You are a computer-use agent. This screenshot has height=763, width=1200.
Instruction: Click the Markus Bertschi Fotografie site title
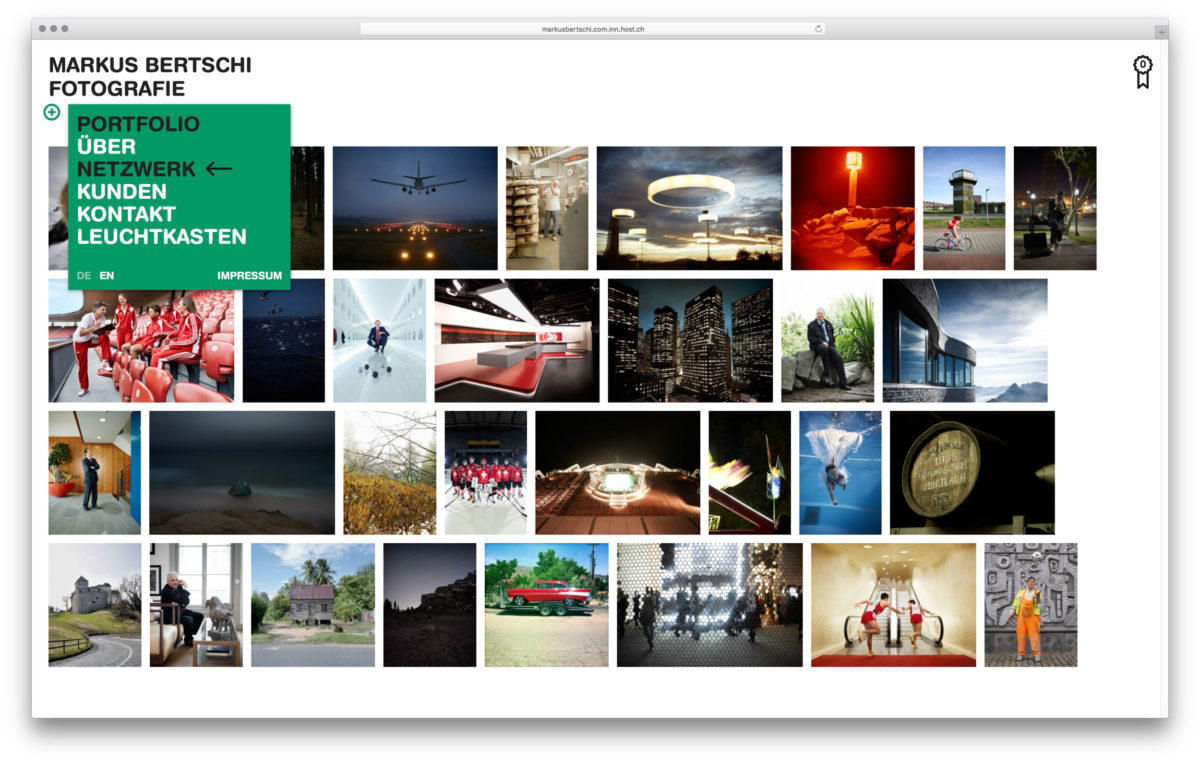(x=150, y=77)
